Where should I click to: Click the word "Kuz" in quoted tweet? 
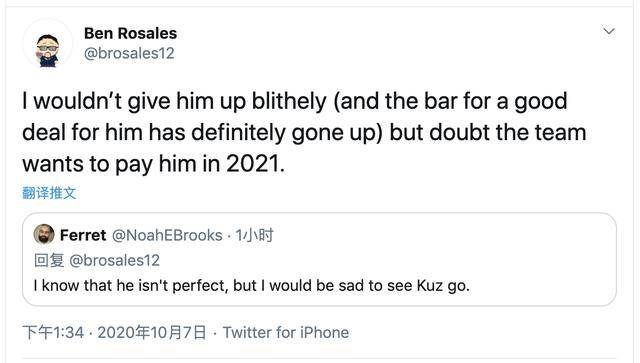point(430,285)
